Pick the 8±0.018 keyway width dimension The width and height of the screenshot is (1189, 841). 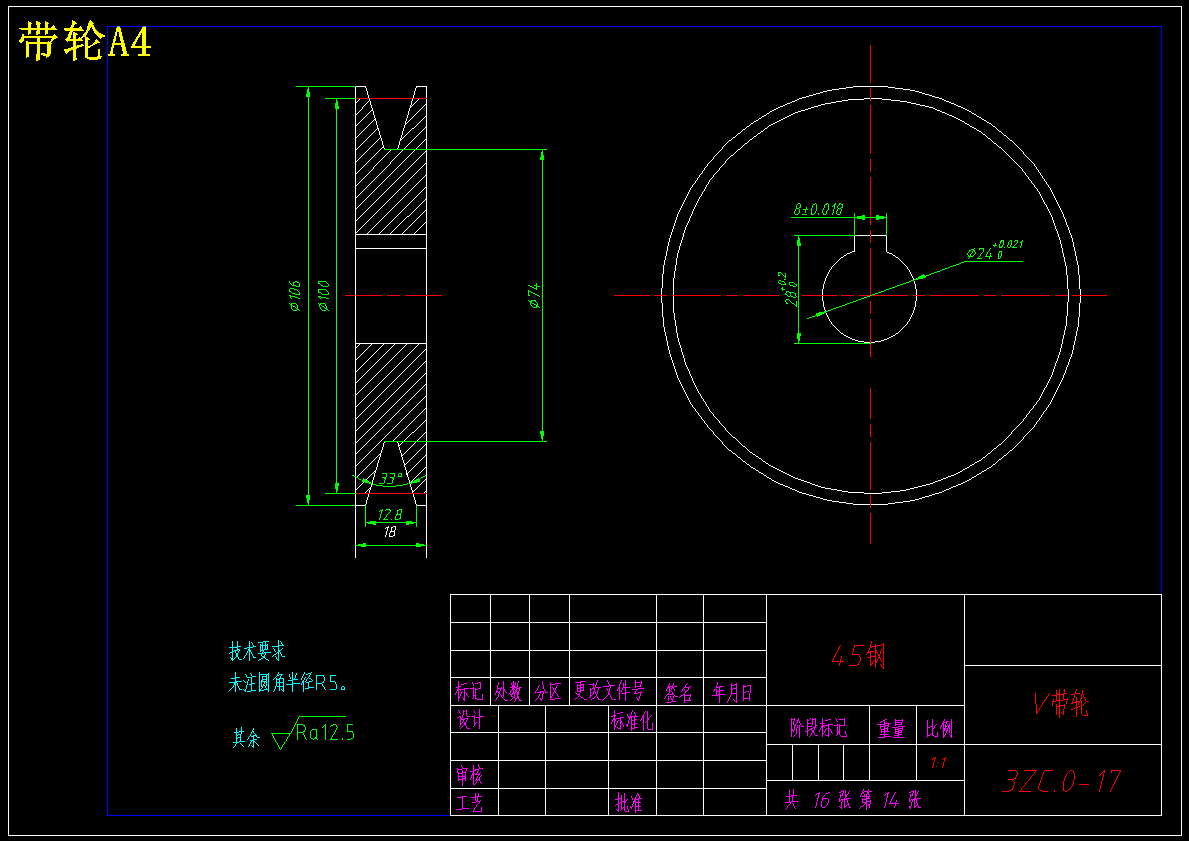point(818,209)
